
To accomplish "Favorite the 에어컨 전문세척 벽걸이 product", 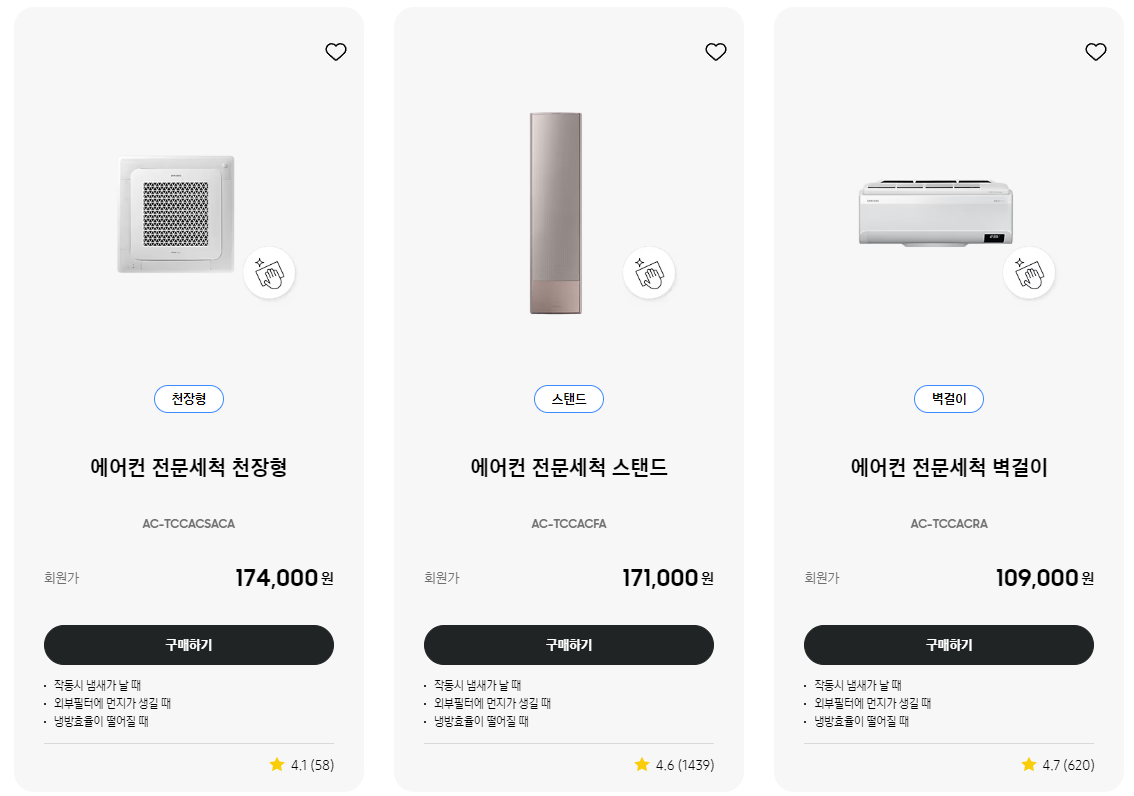I will (1096, 51).
